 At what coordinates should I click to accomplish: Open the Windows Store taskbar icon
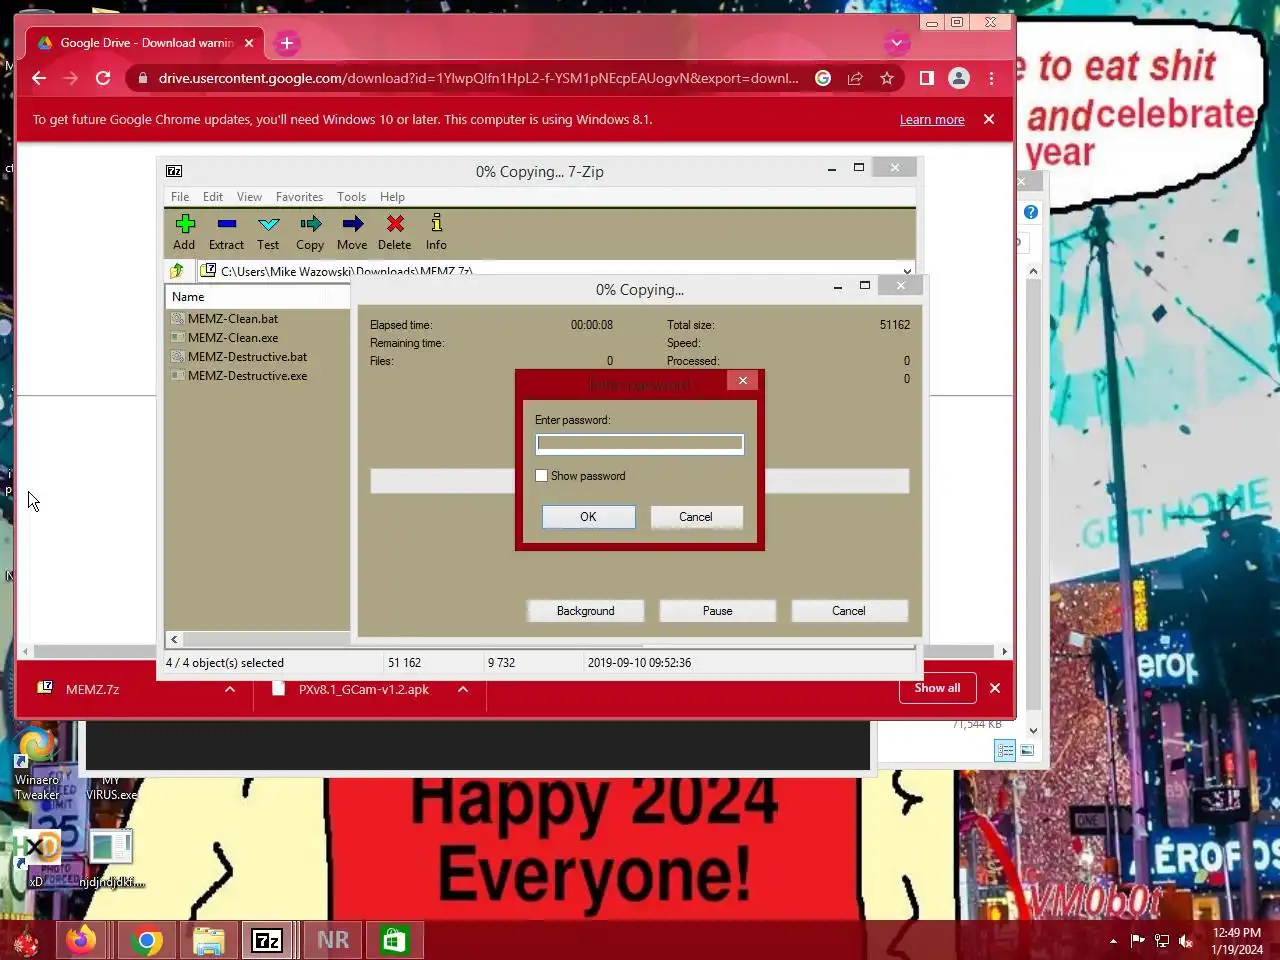click(x=395, y=940)
